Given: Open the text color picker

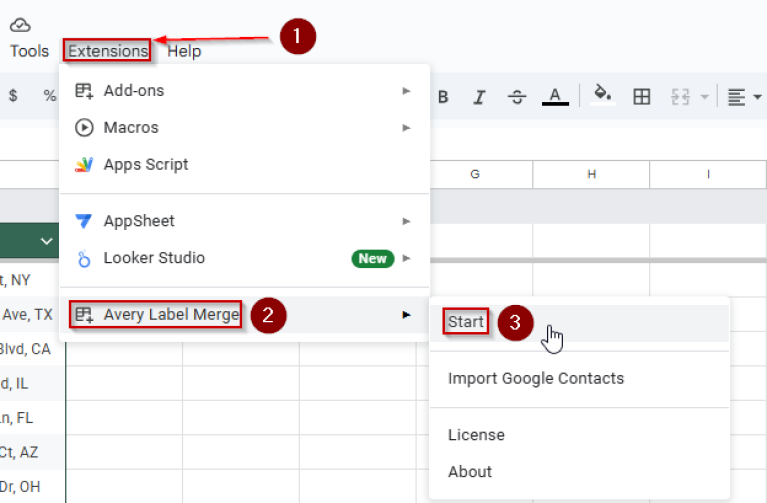Looking at the screenshot, I should [555, 97].
